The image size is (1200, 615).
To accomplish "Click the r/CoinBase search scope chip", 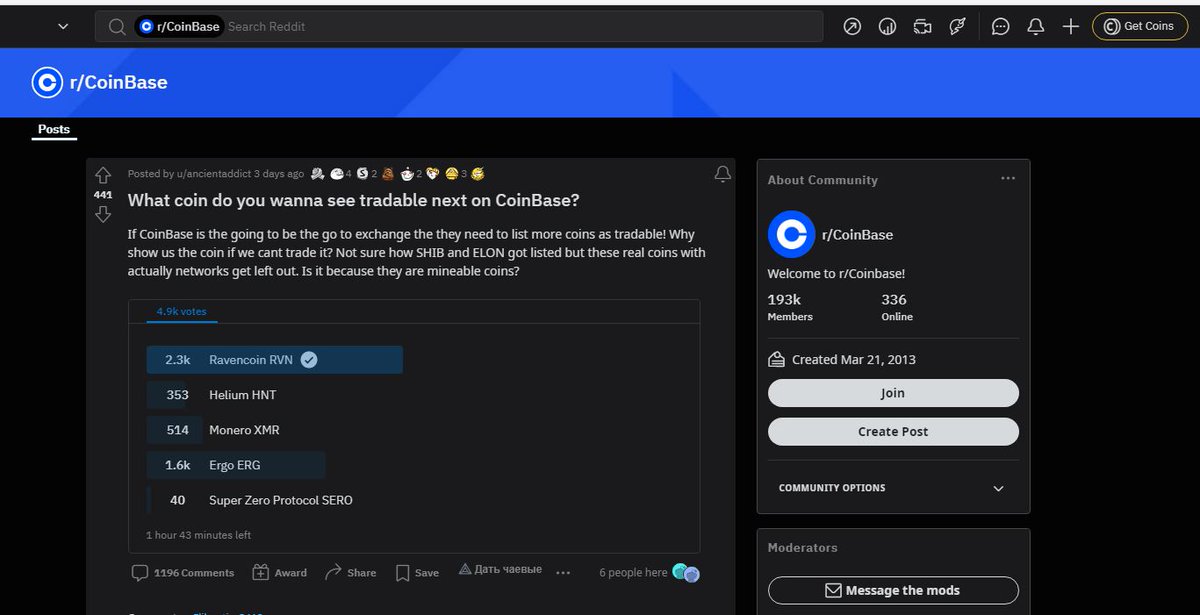I will click(x=179, y=27).
